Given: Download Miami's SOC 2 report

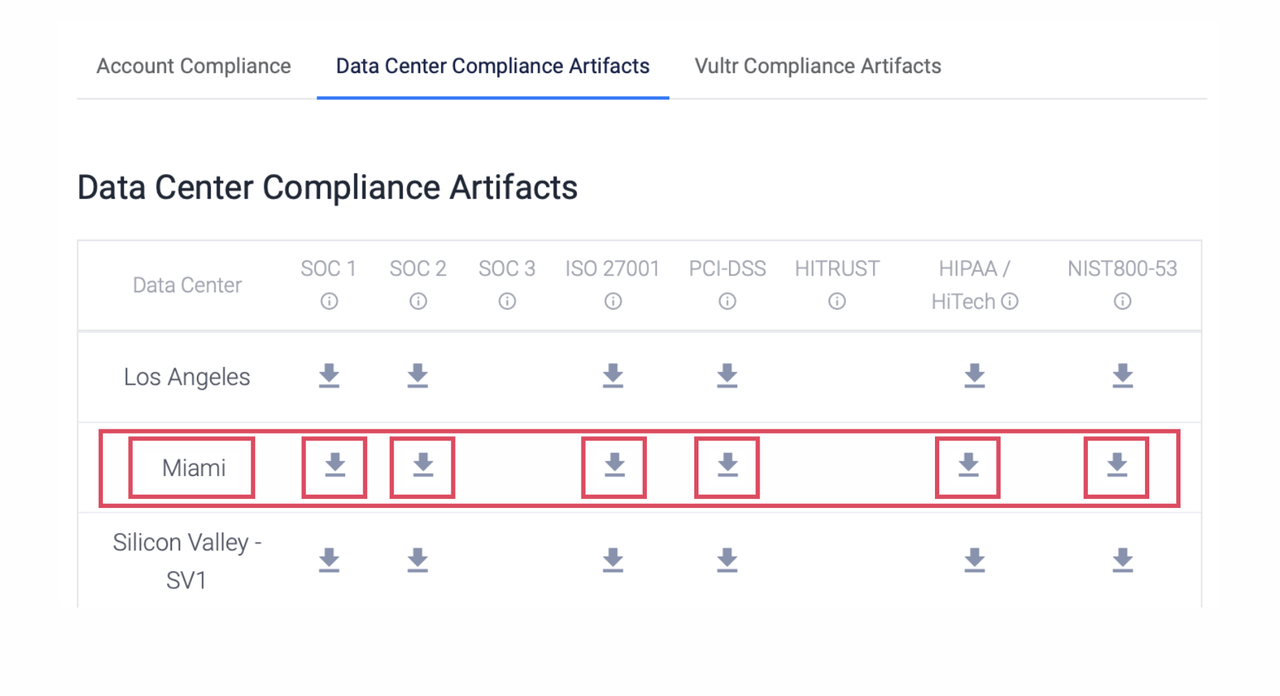Looking at the screenshot, I should [423, 465].
